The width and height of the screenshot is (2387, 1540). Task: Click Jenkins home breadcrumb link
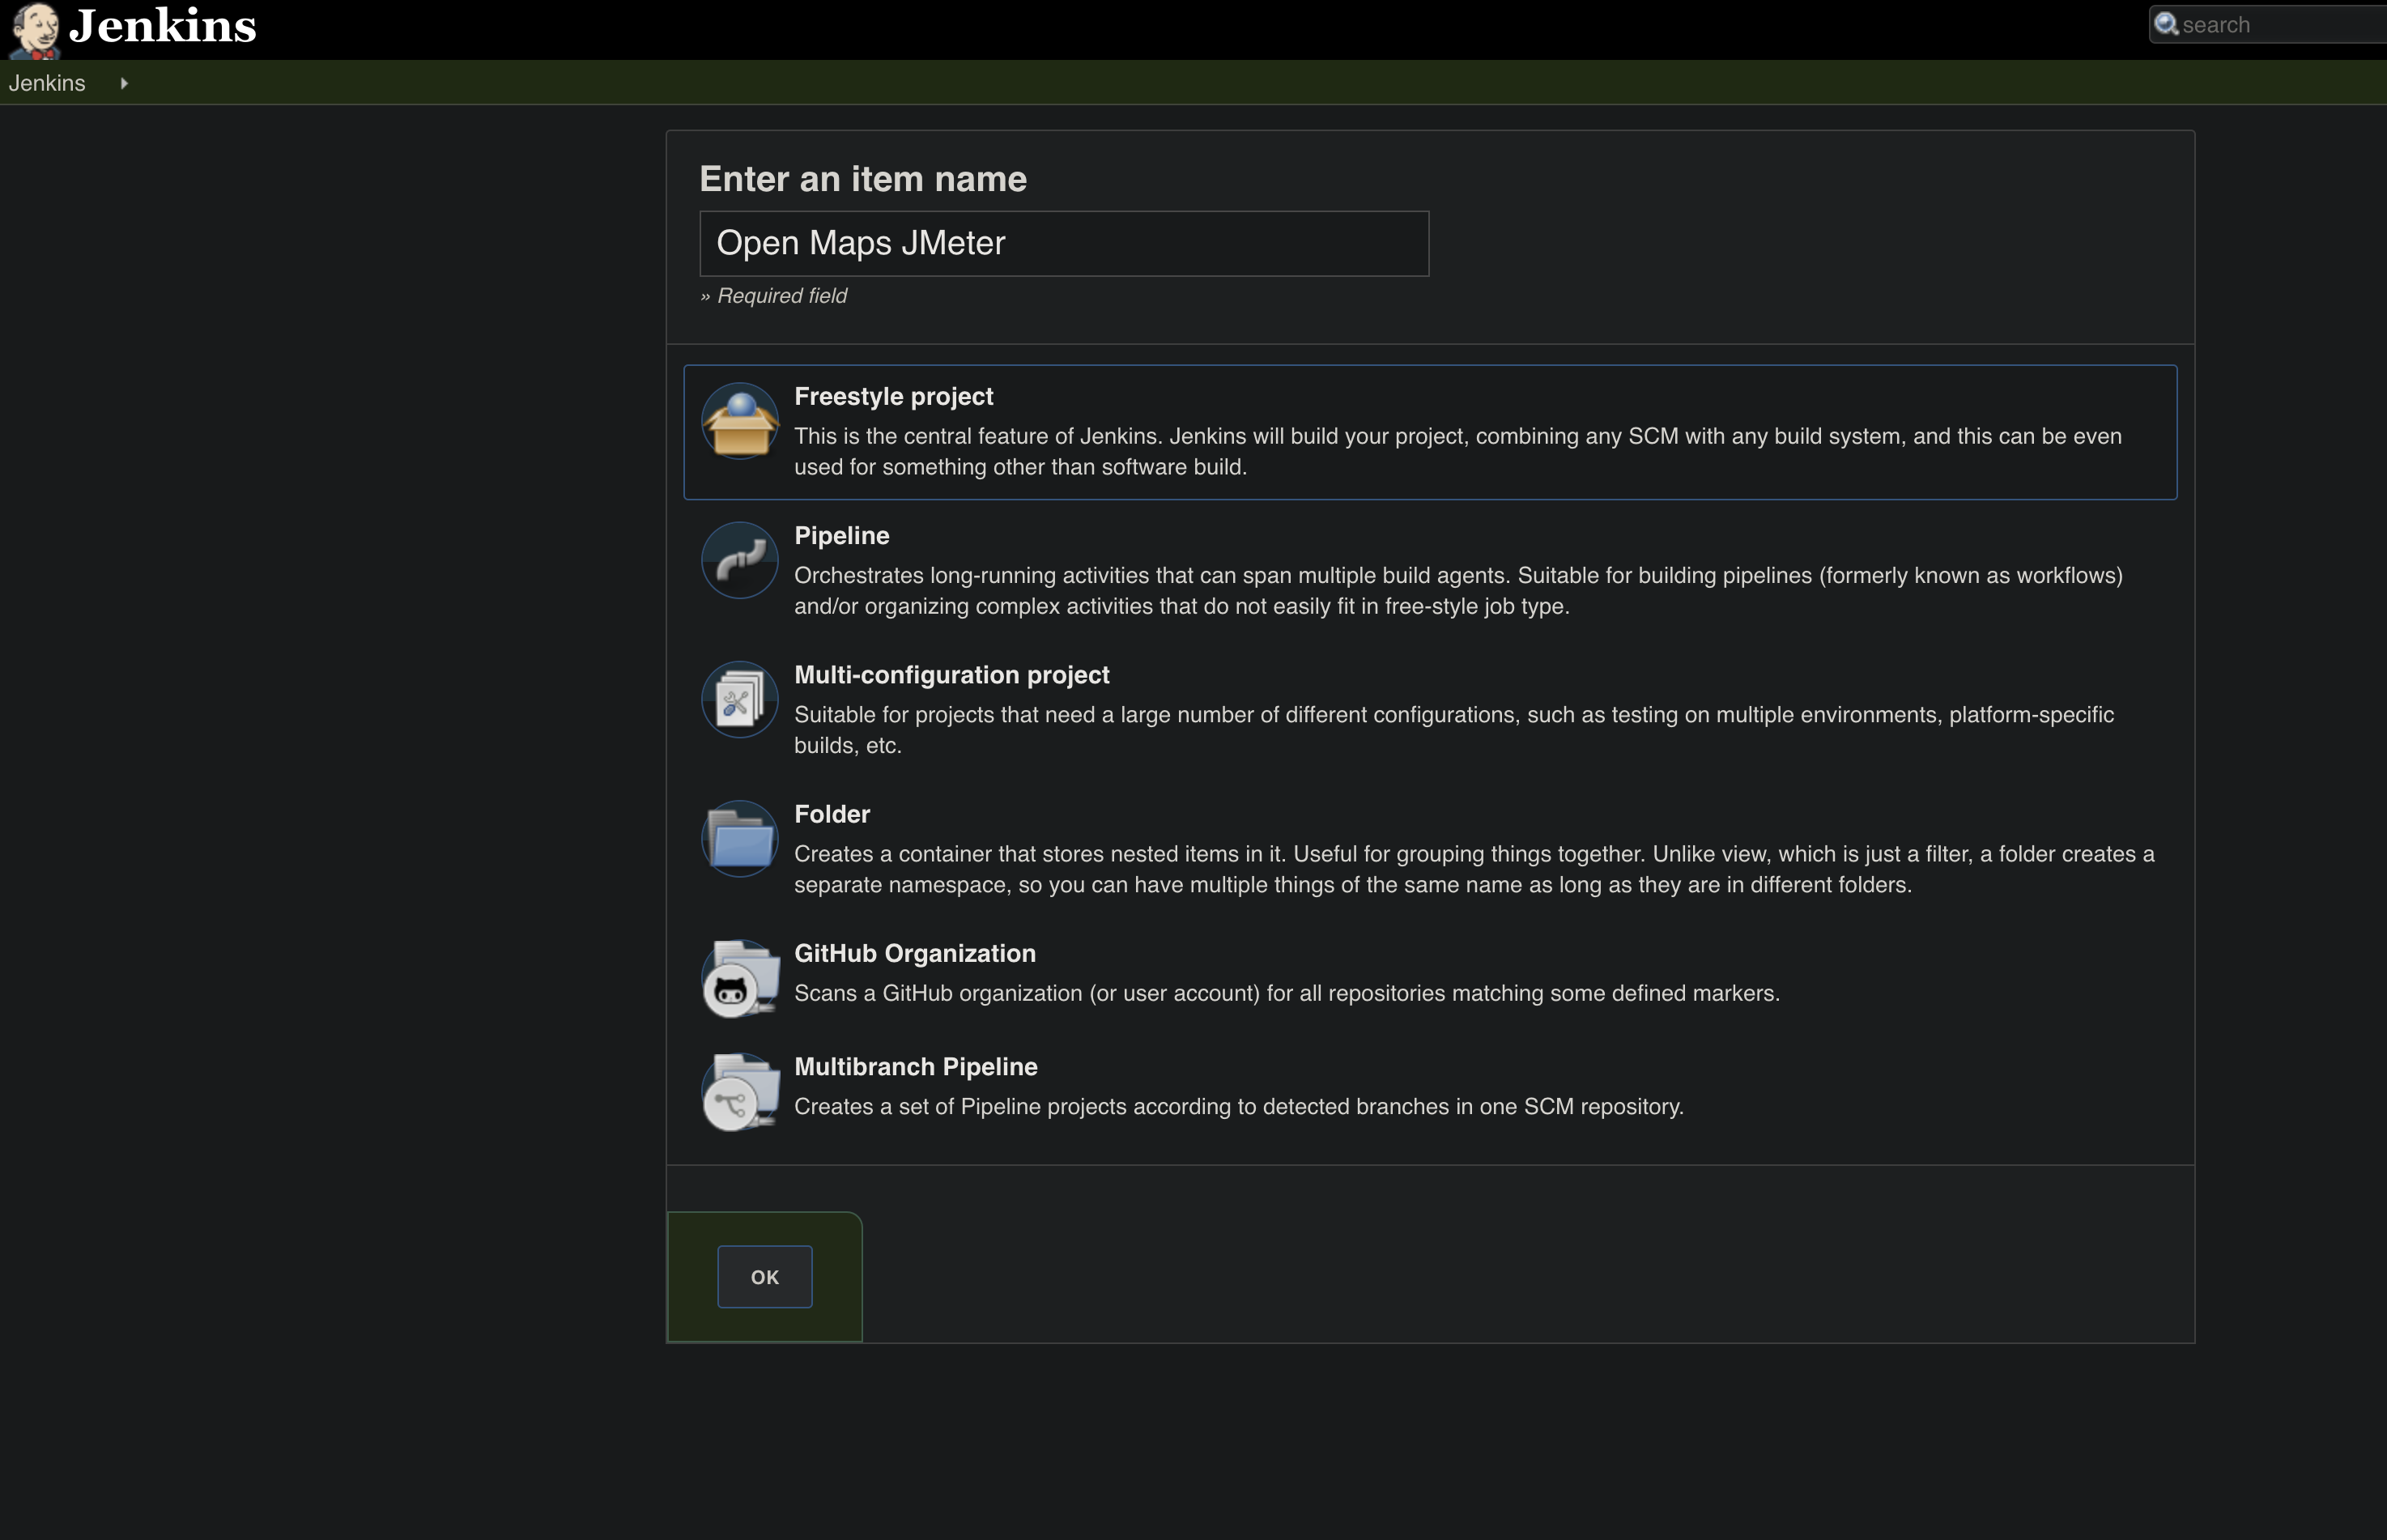pyautogui.click(x=49, y=82)
